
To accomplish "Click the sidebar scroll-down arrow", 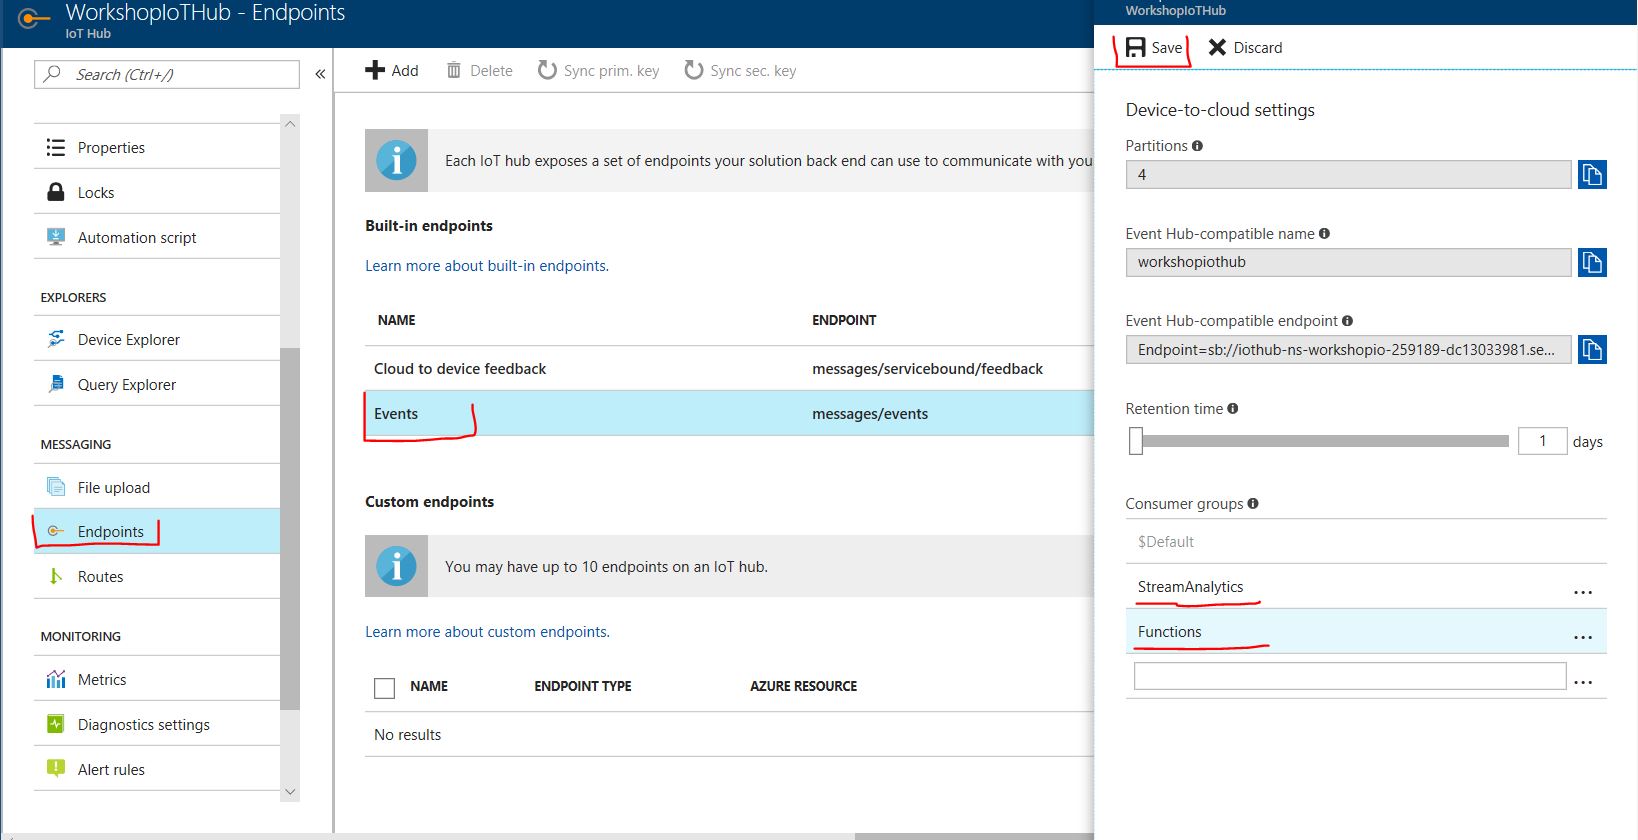I will tap(290, 792).
